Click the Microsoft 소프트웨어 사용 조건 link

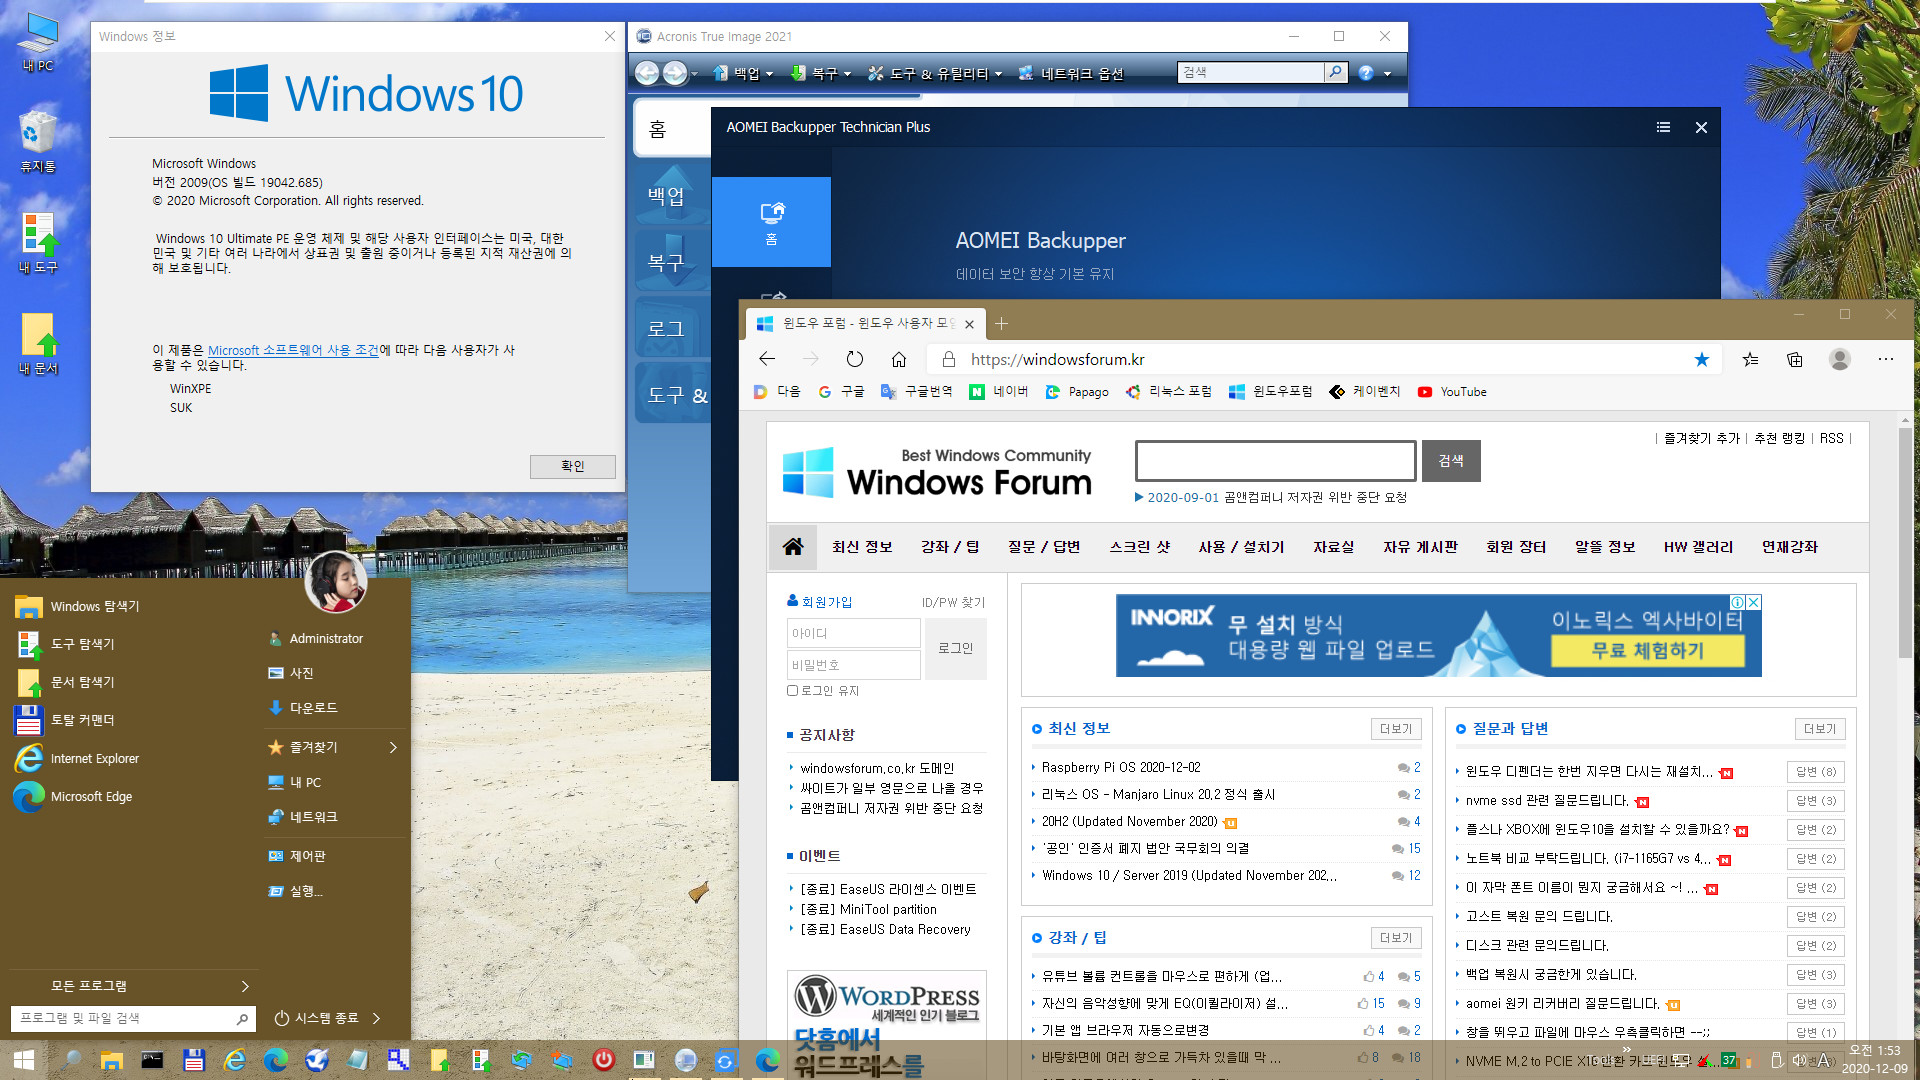coord(293,350)
